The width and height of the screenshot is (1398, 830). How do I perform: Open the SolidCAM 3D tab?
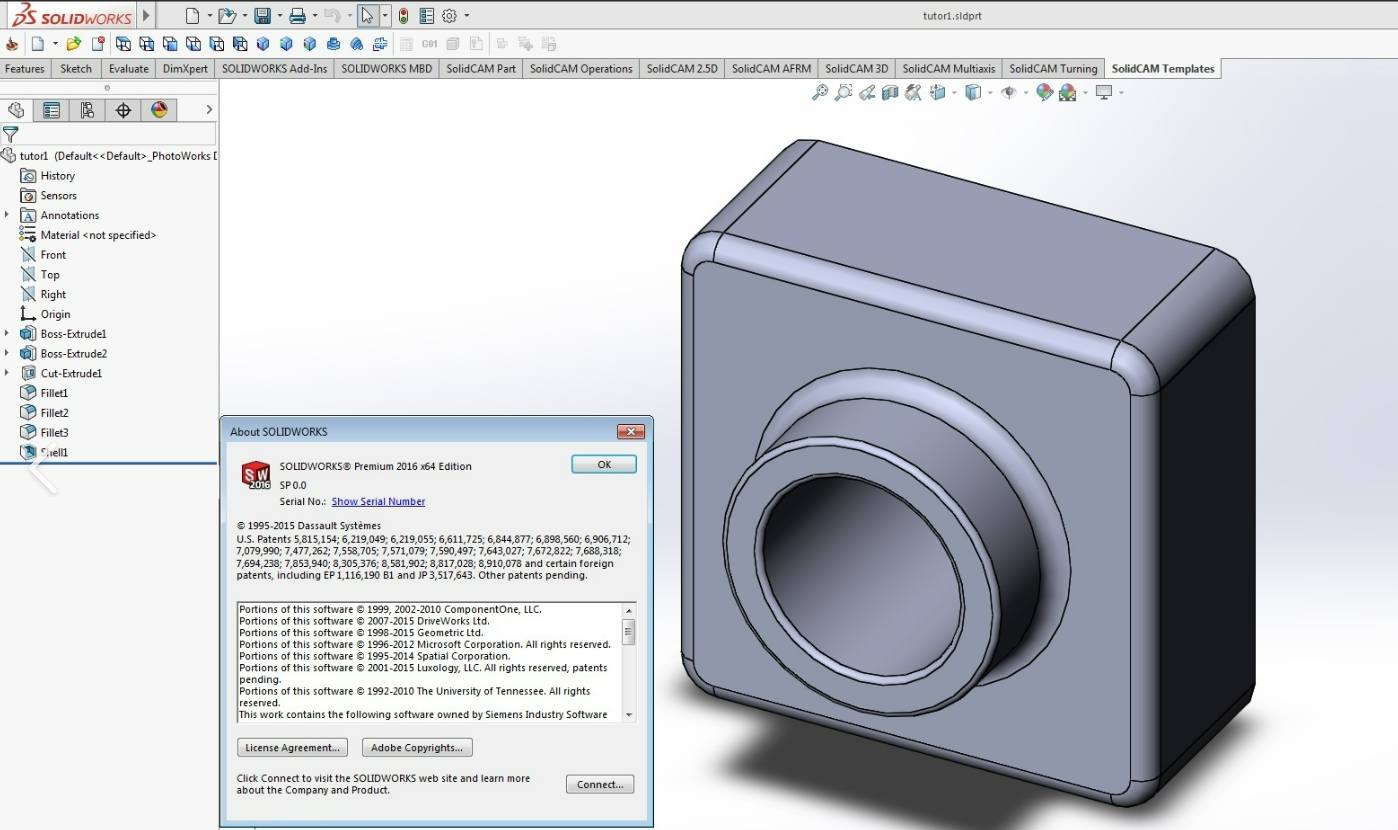click(x=856, y=69)
